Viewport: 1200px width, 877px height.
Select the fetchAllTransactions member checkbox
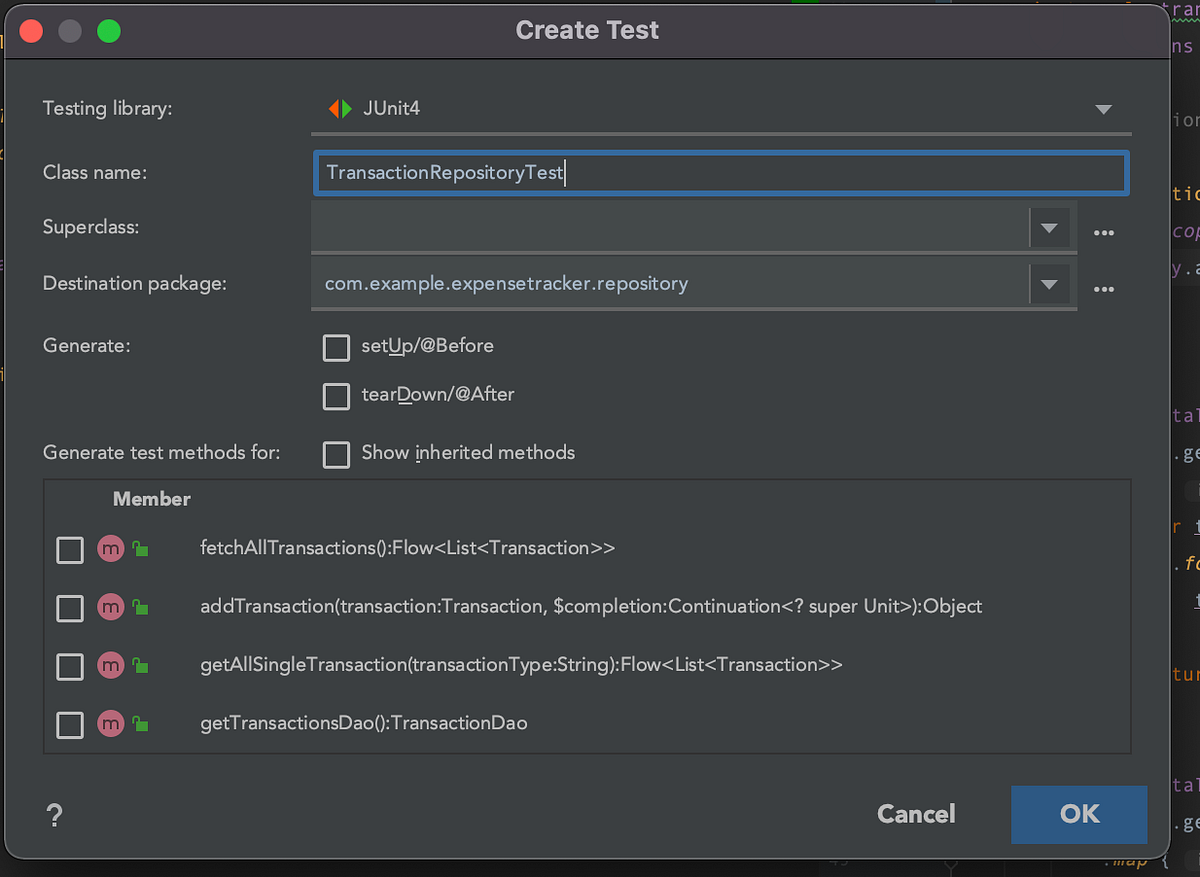pyautogui.click(x=70, y=549)
